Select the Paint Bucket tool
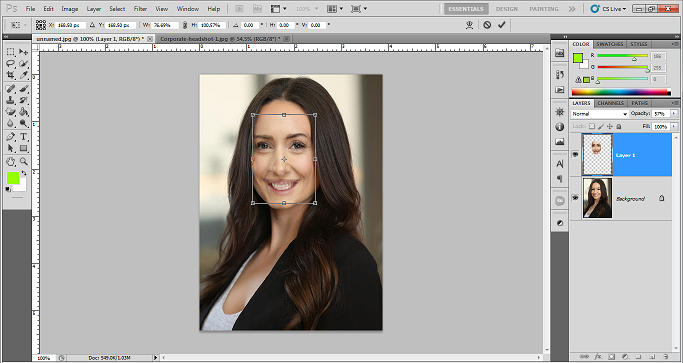 [x=24, y=112]
